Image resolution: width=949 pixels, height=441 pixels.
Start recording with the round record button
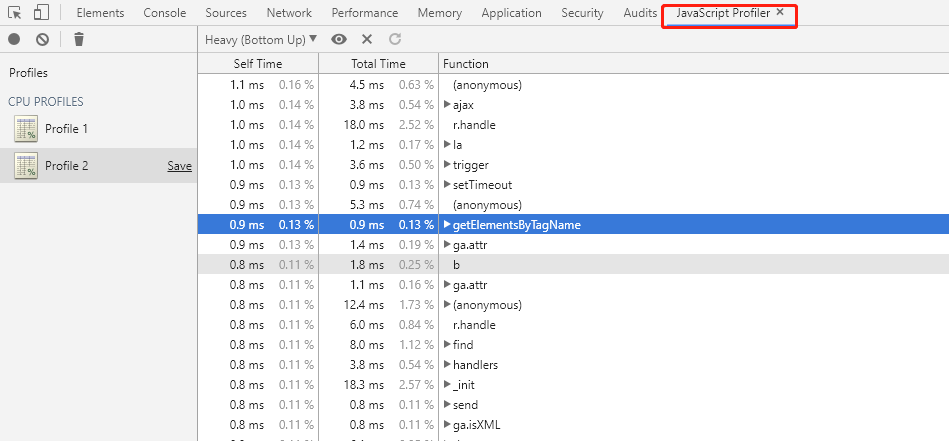[x=14, y=40]
